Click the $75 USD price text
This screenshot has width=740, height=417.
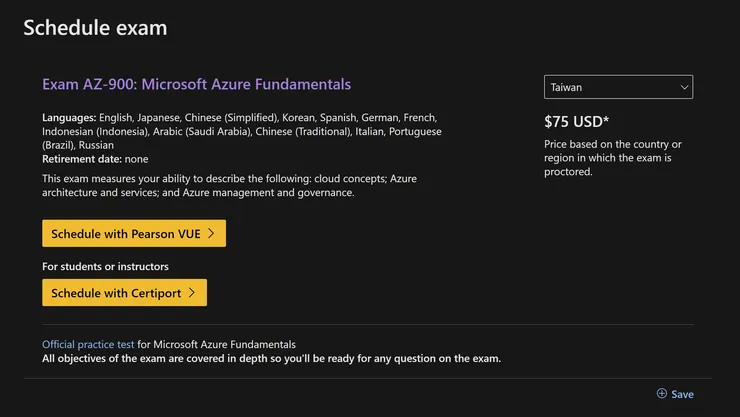pyautogui.click(x=576, y=122)
